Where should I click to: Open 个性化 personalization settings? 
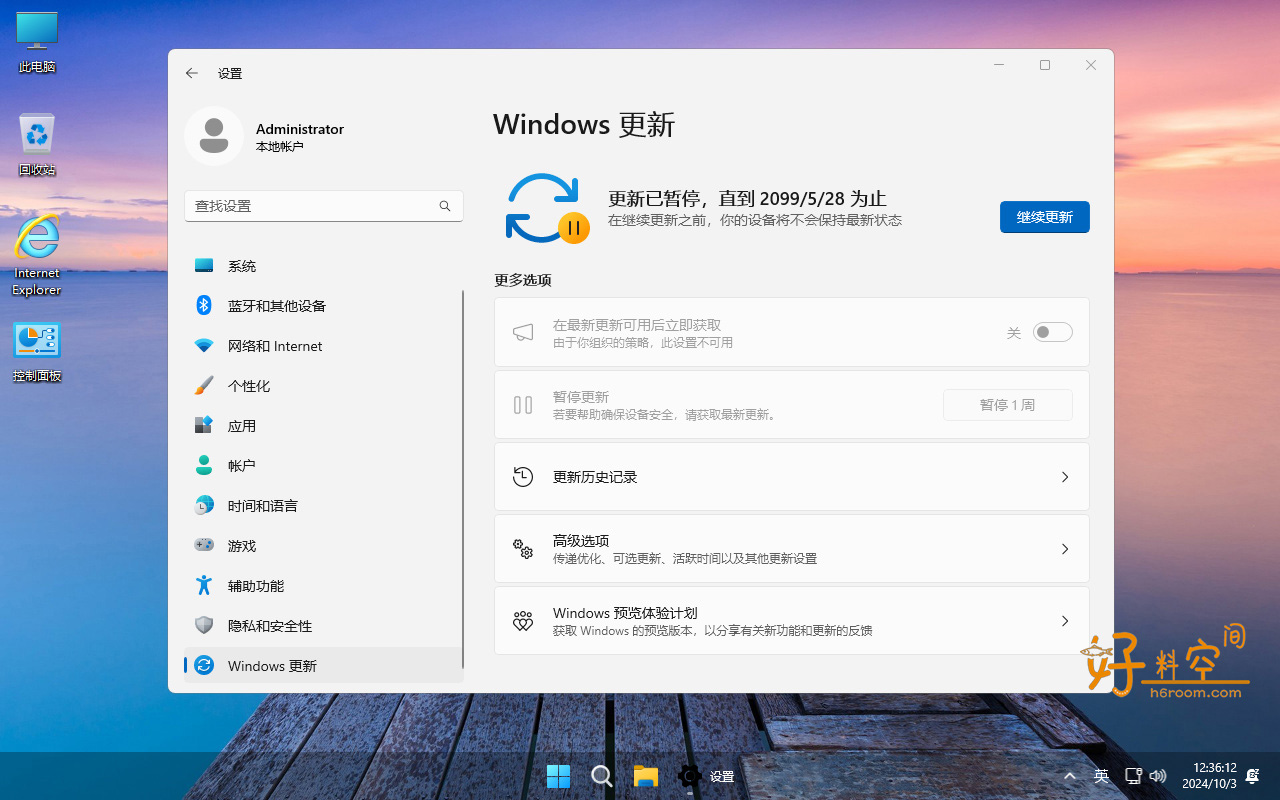(x=323, y=386)
